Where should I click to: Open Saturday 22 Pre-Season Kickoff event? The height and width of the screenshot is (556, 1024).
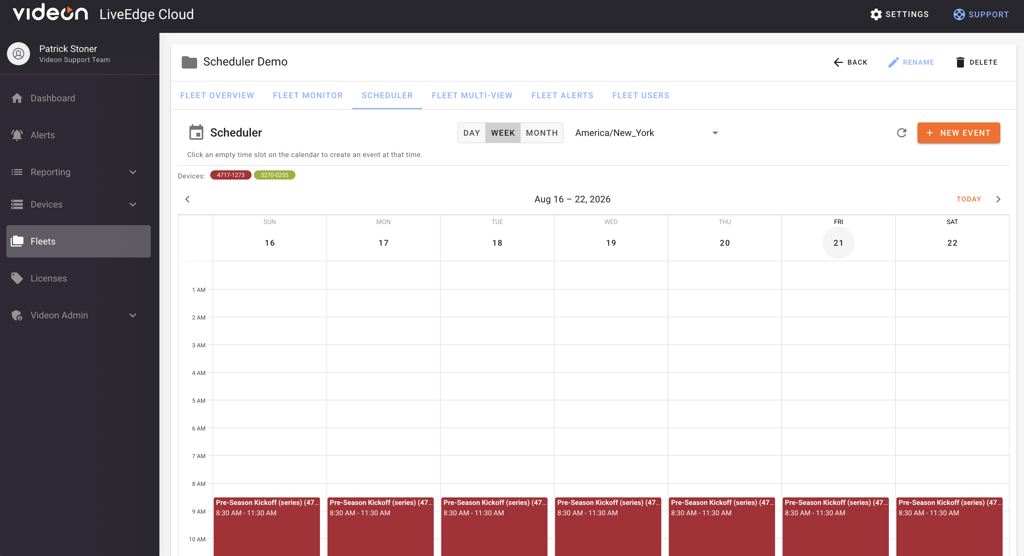click(x=949, y=527)
